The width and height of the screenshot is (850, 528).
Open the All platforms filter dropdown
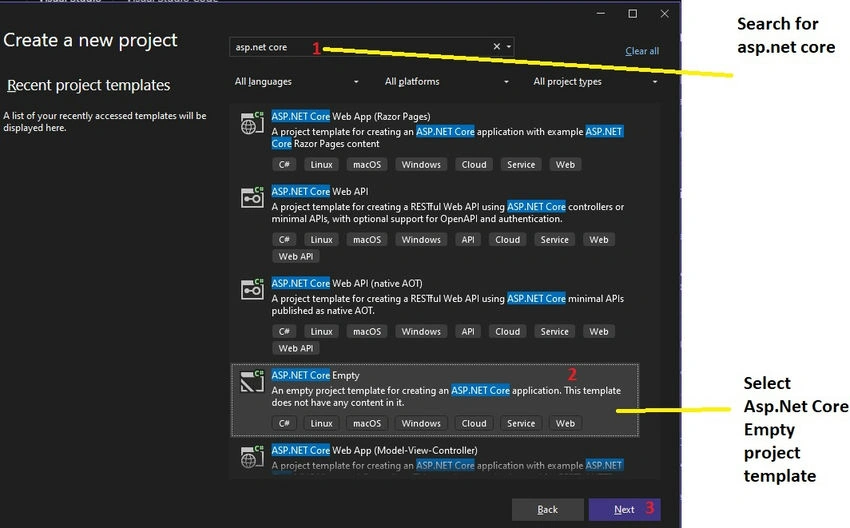coord(447,82)
